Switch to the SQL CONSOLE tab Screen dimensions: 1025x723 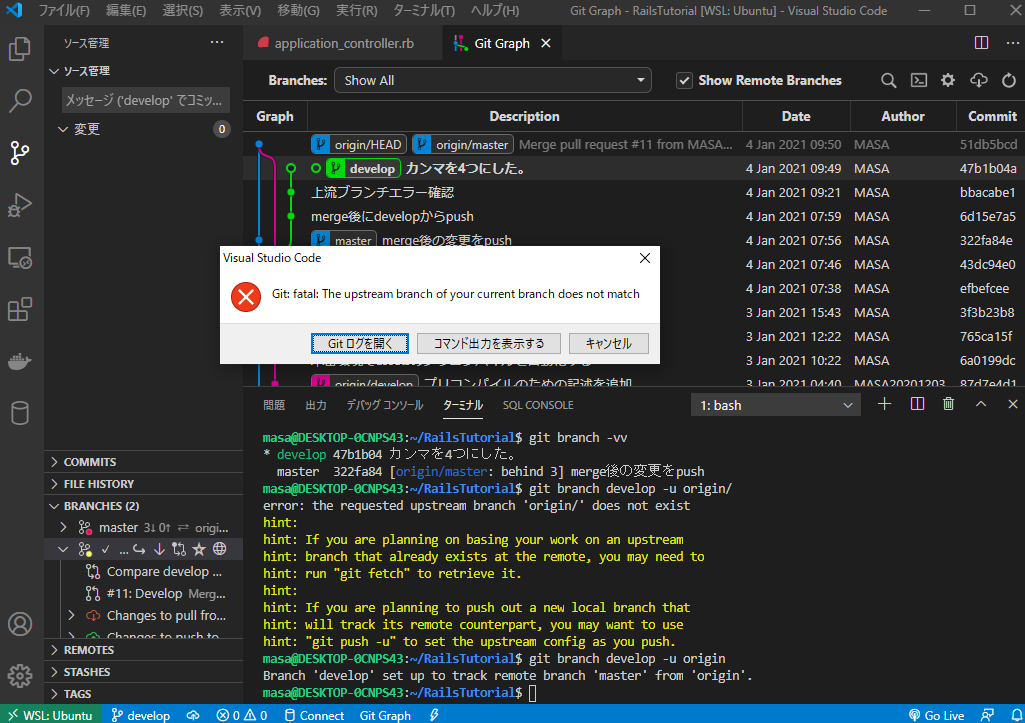(x=538, y=405)
